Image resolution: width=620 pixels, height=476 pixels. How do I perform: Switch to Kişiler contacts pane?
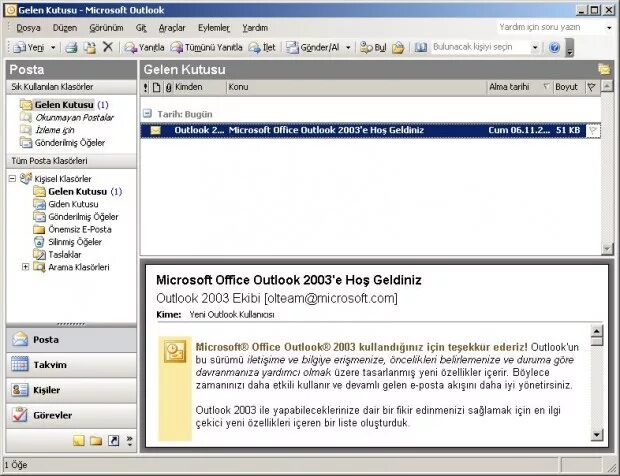pos(71,390)
